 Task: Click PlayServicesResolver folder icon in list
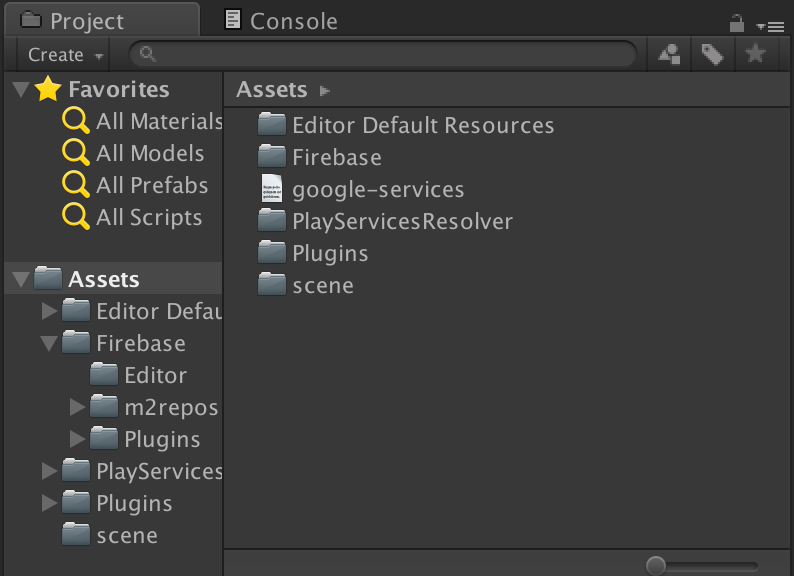[x=272, y=220]
